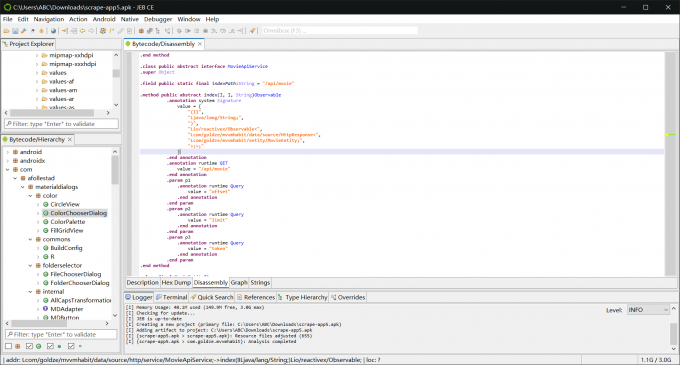Switch to the Graph tab
680x365 pixels.
coord(239,283)
